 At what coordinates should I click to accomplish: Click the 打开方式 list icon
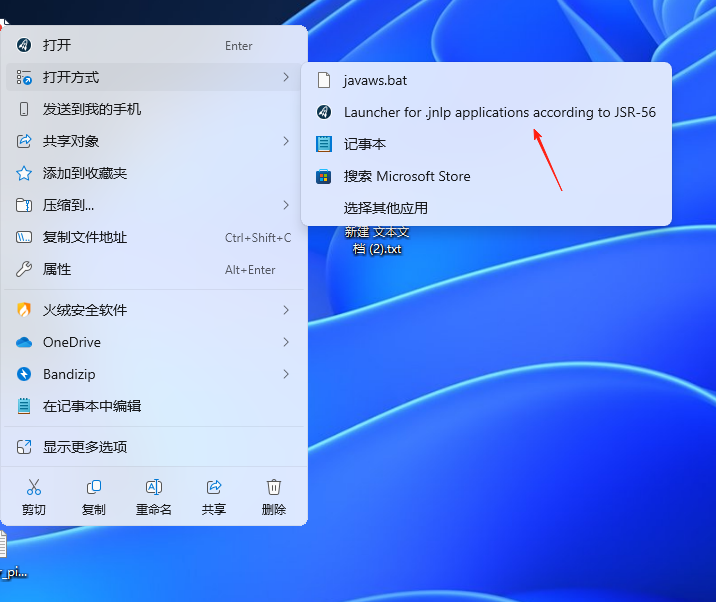(x=24, y=77)
